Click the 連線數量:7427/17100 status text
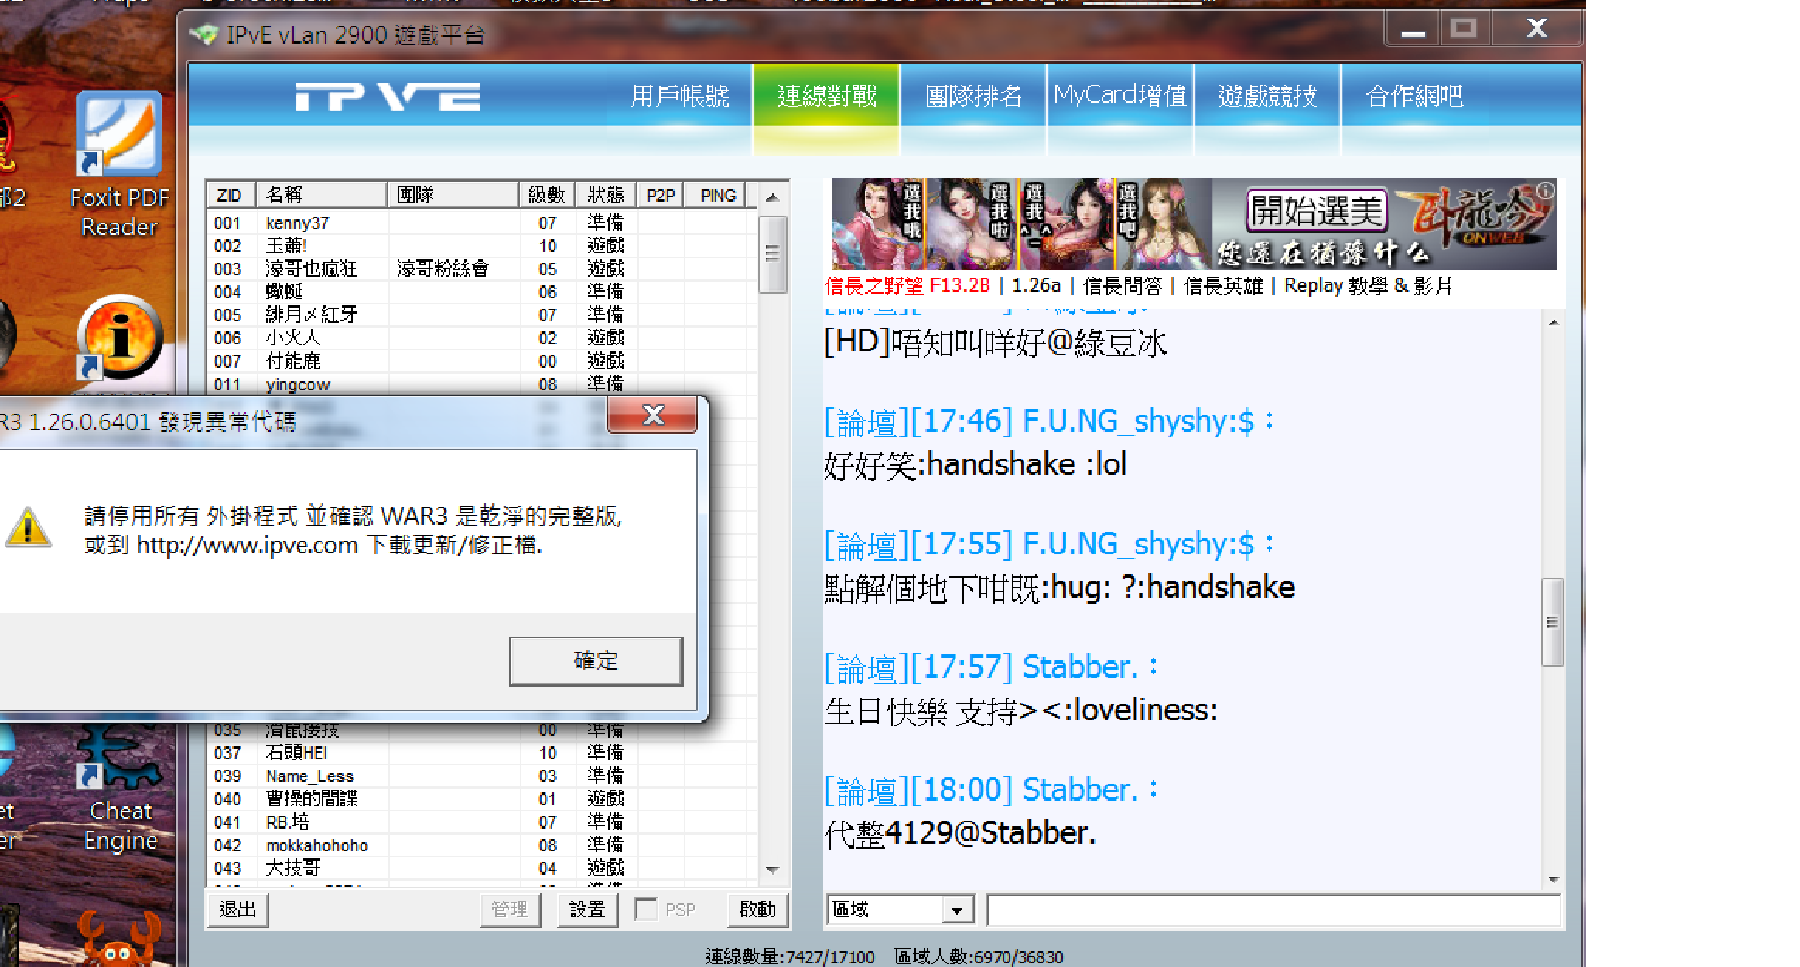Image resolution: width=1800 pixels, height=967 pixels. (790, 956)
